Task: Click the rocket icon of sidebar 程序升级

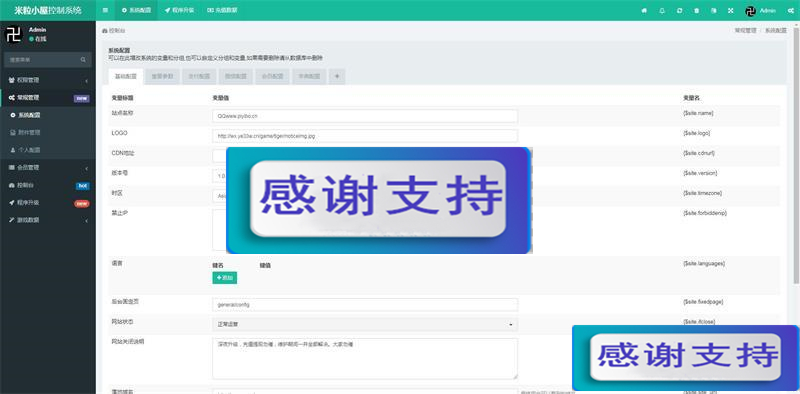Action: [x=11, y=203]
